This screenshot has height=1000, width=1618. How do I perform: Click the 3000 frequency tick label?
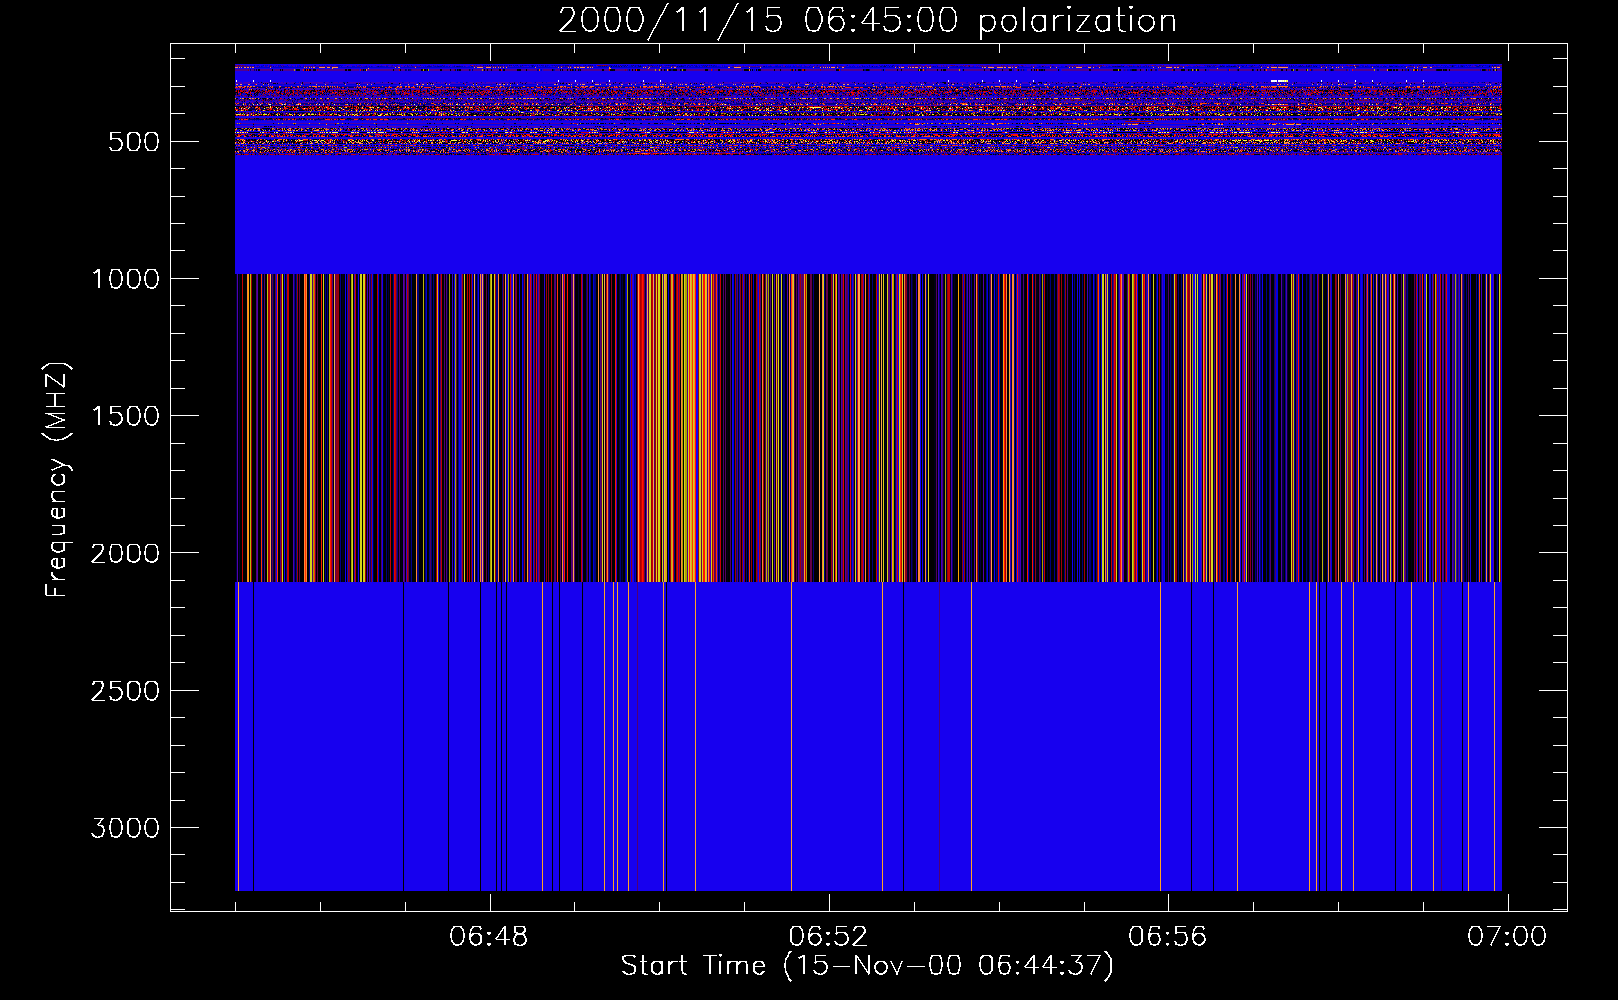[x=125, y=828]
